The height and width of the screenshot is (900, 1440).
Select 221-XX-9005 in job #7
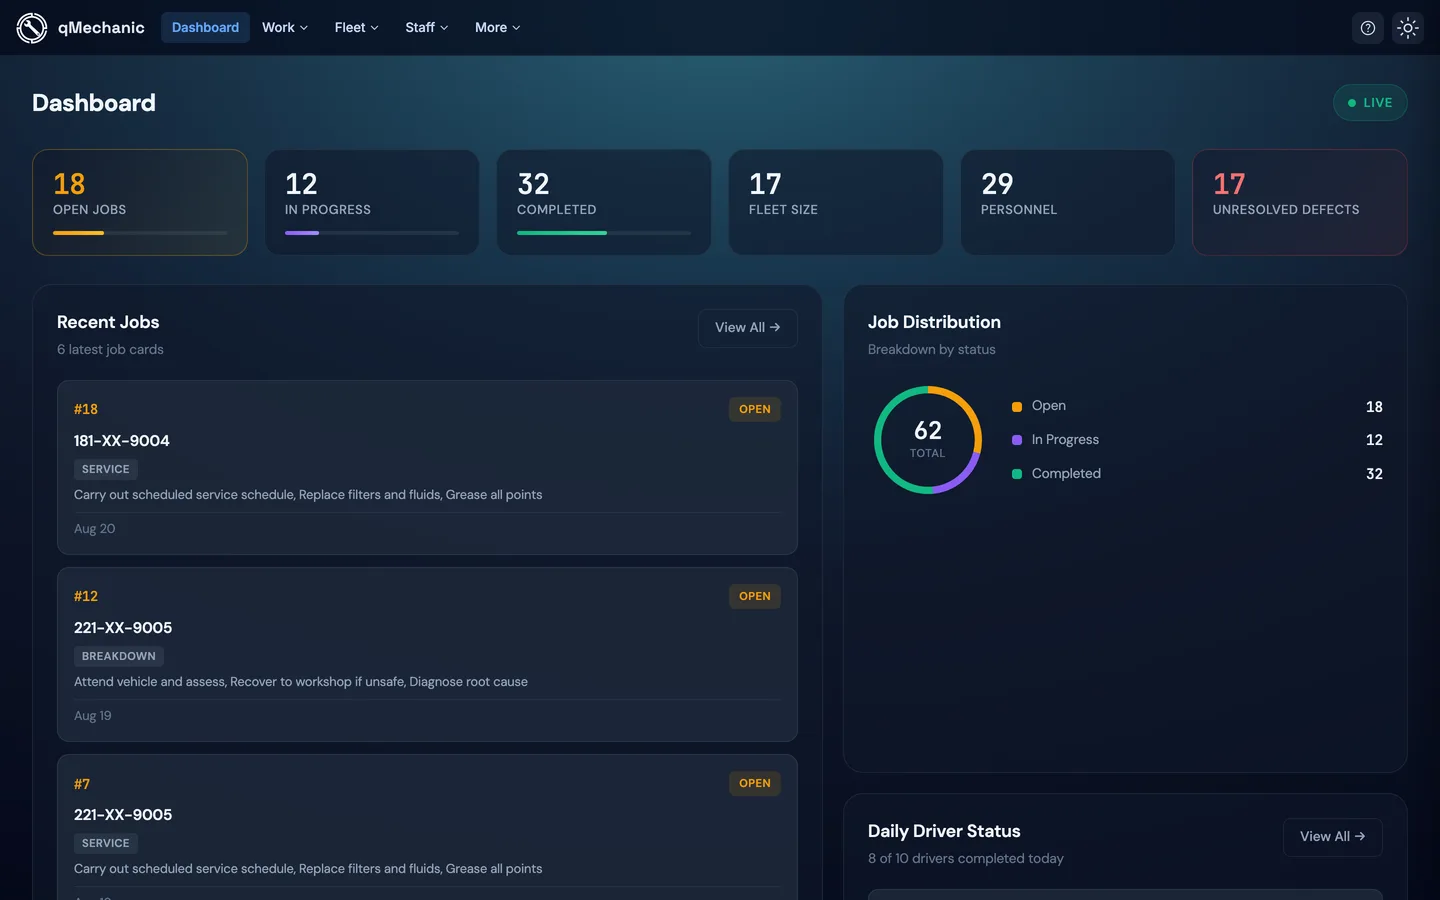pyautogui.click(x=123, y=815)
